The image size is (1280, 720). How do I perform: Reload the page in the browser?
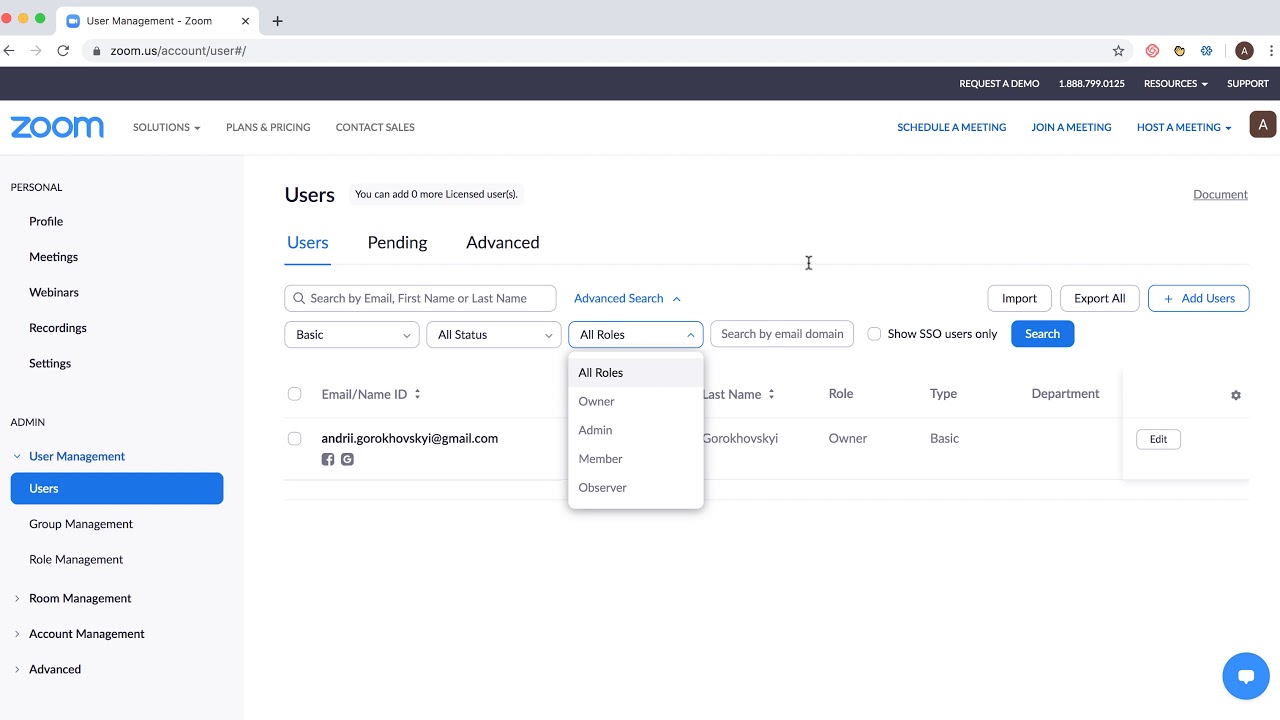(63, 50)
